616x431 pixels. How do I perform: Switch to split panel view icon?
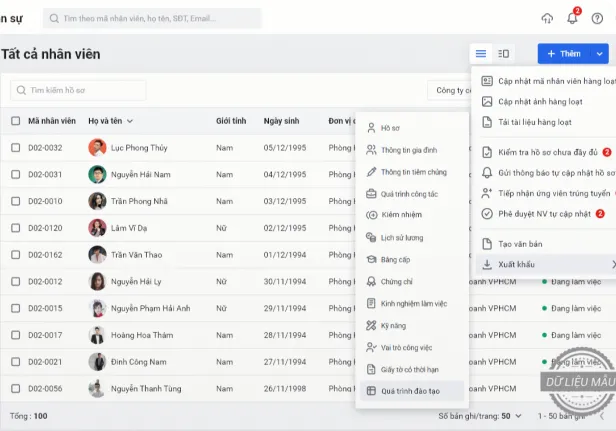[504, 54]
